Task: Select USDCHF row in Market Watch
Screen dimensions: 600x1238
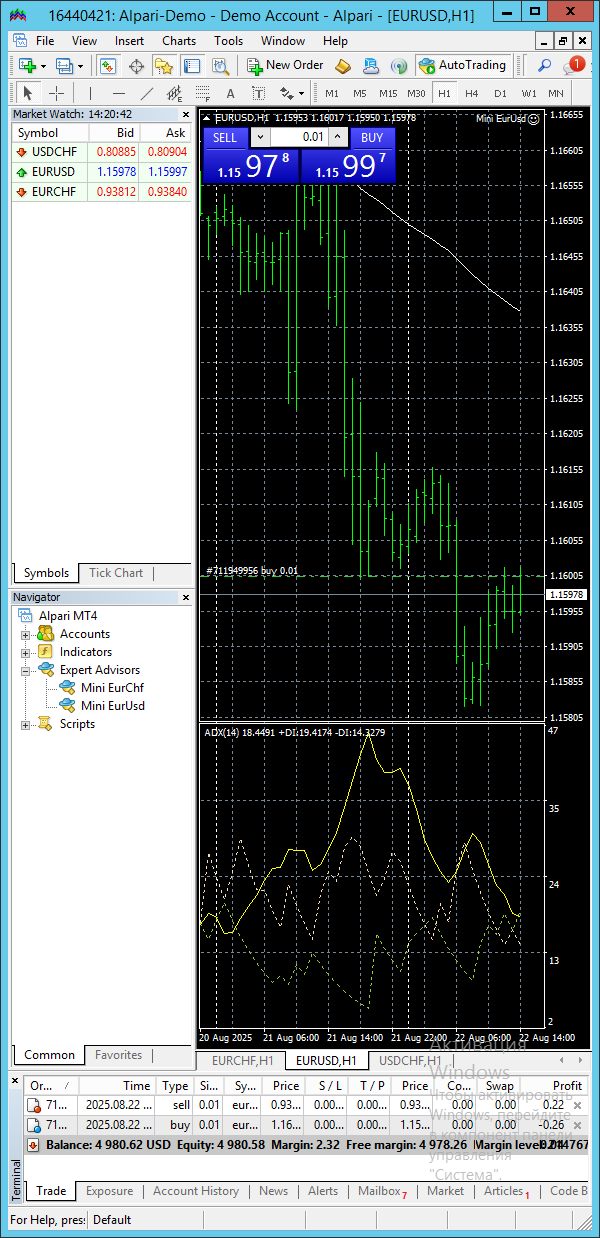Action: pyautogui.click(x=101, y=152)
